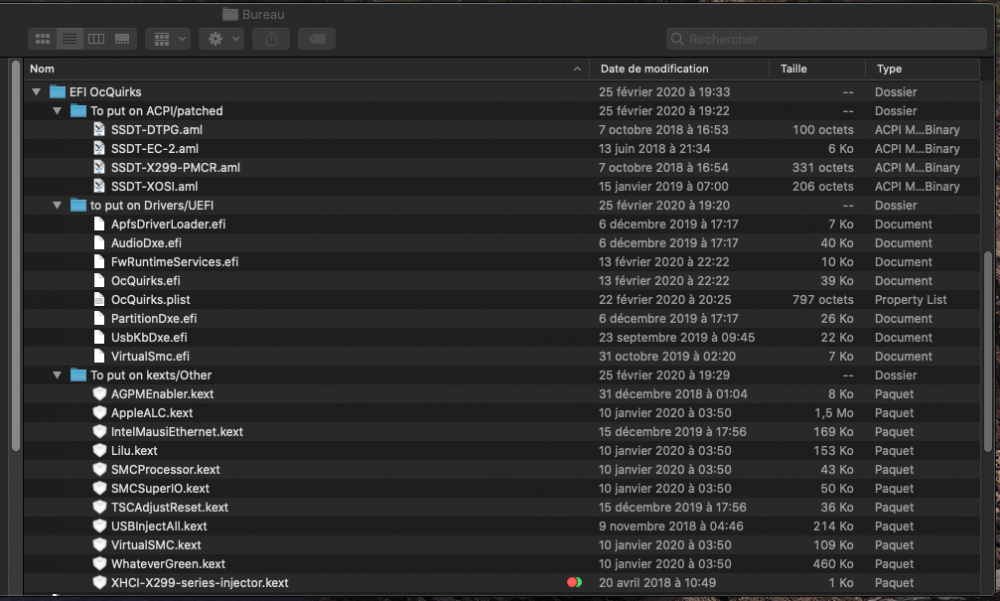The height and width of the screenshot is (601, 1000).
Task: Select OcQuirks.efi document icon
Action: coord(99,281)
